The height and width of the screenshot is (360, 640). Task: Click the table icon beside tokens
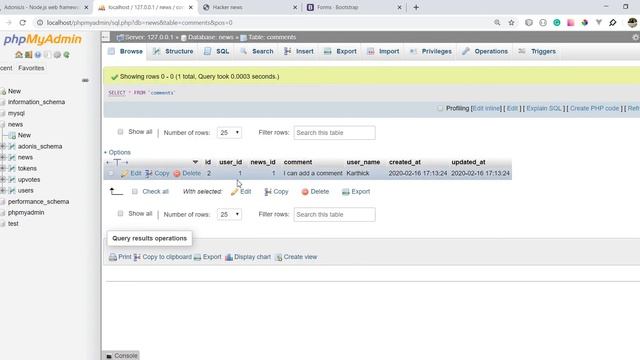[12, 168]
